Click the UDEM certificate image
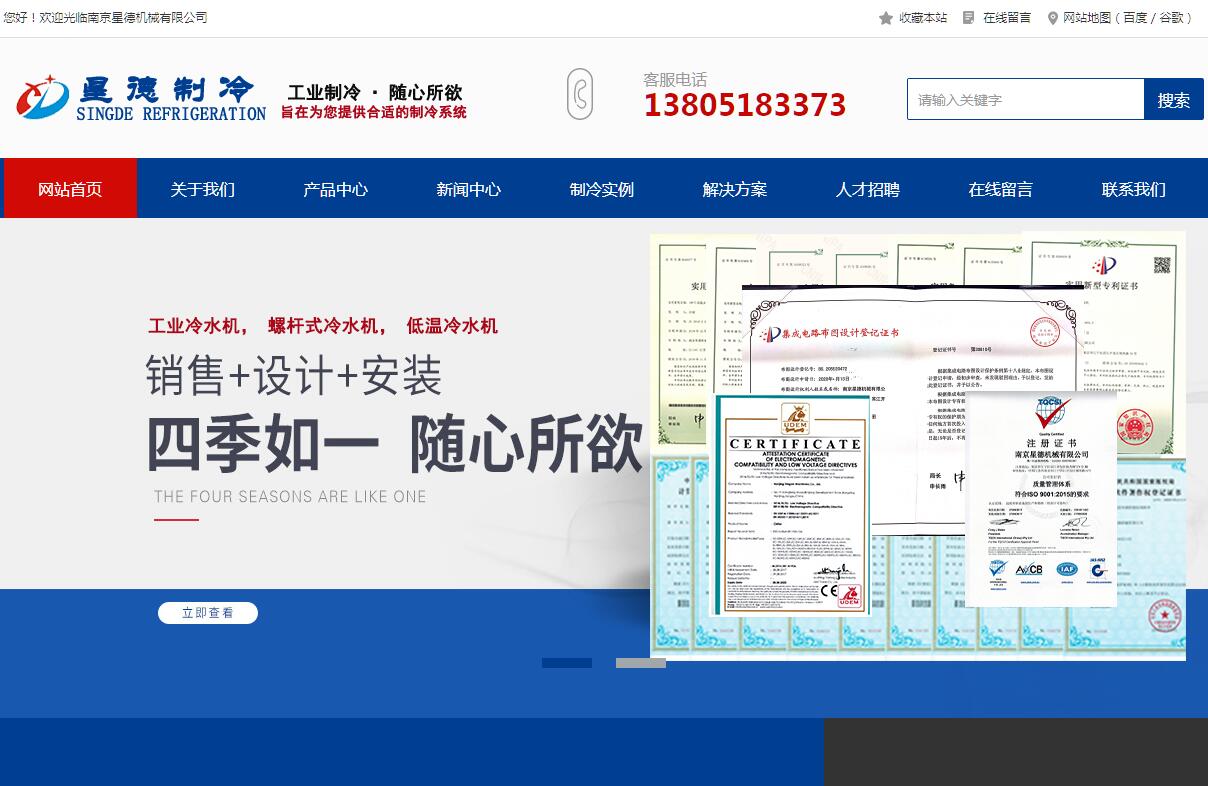Image resolution: width=1208 pixels, height=786 pixels. point(793,505)
